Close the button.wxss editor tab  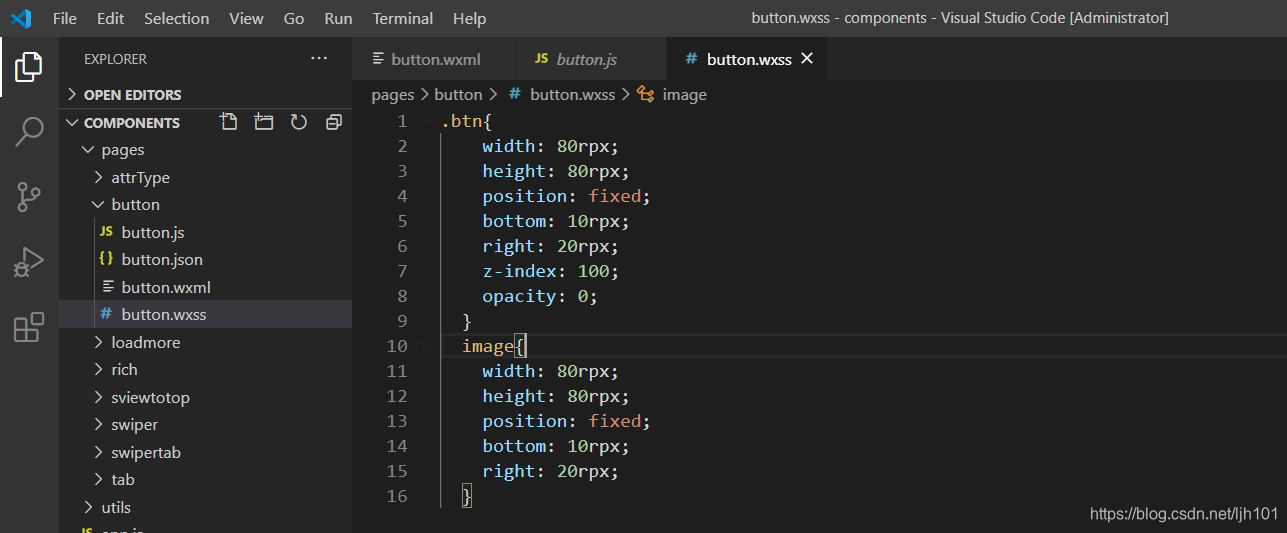click(807, 59)
